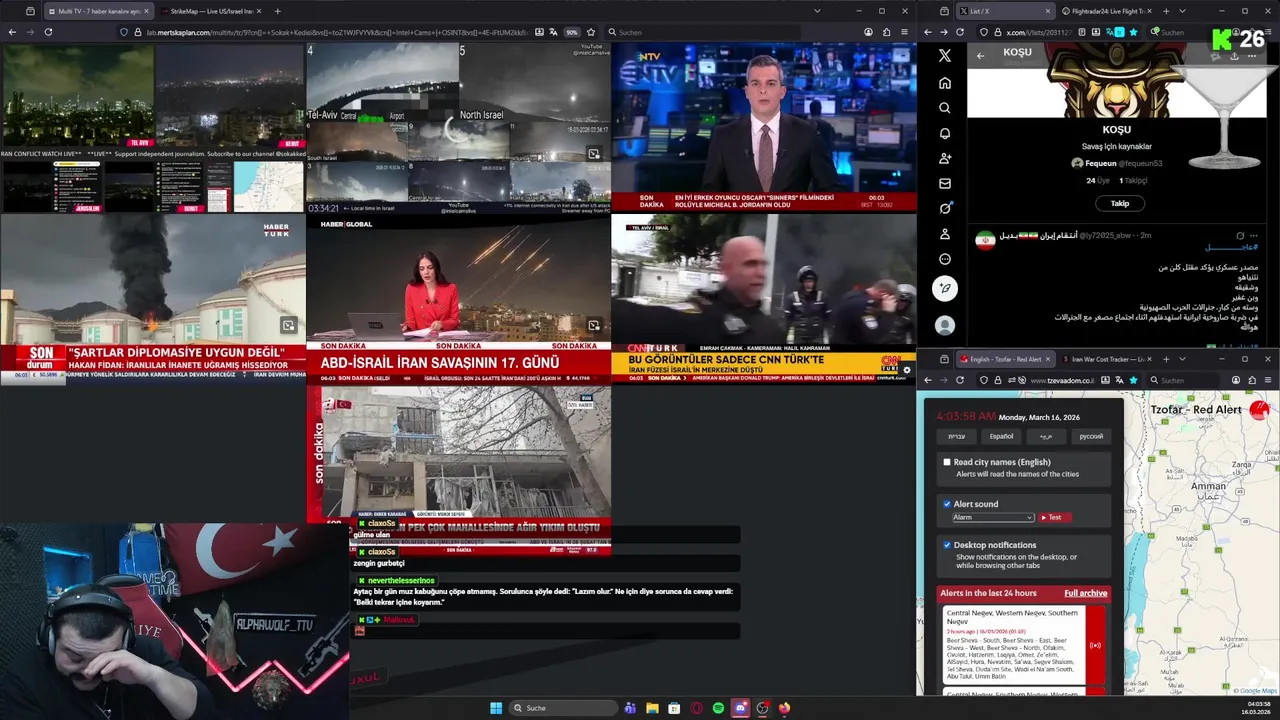
Task: Switch Tzofar language to Hebrew
Action: point(956,436)
